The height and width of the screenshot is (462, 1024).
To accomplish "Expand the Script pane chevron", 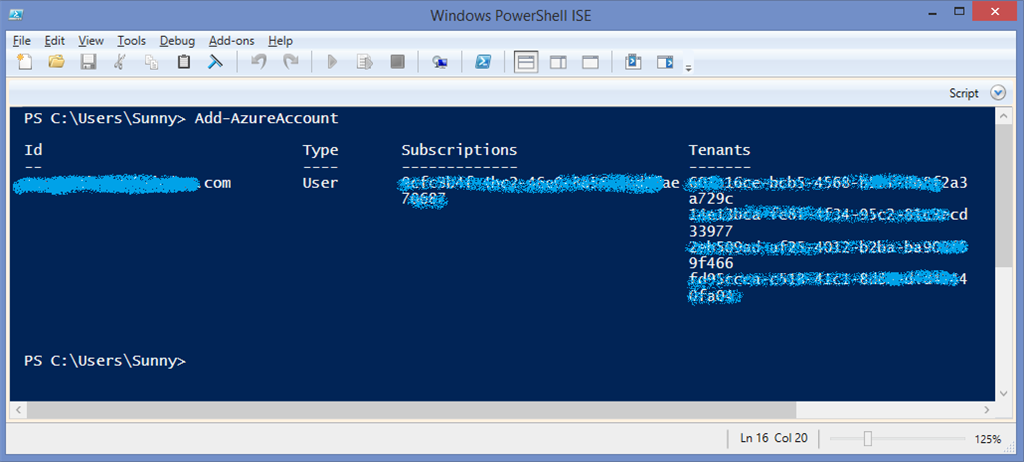I will point(997,93).
